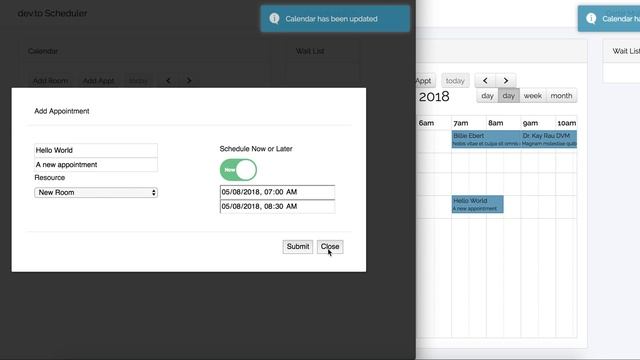Click the dimmed Calendar panel heading
The width and height of the screenshot is (640, 360).
click(x=43, y=51)
